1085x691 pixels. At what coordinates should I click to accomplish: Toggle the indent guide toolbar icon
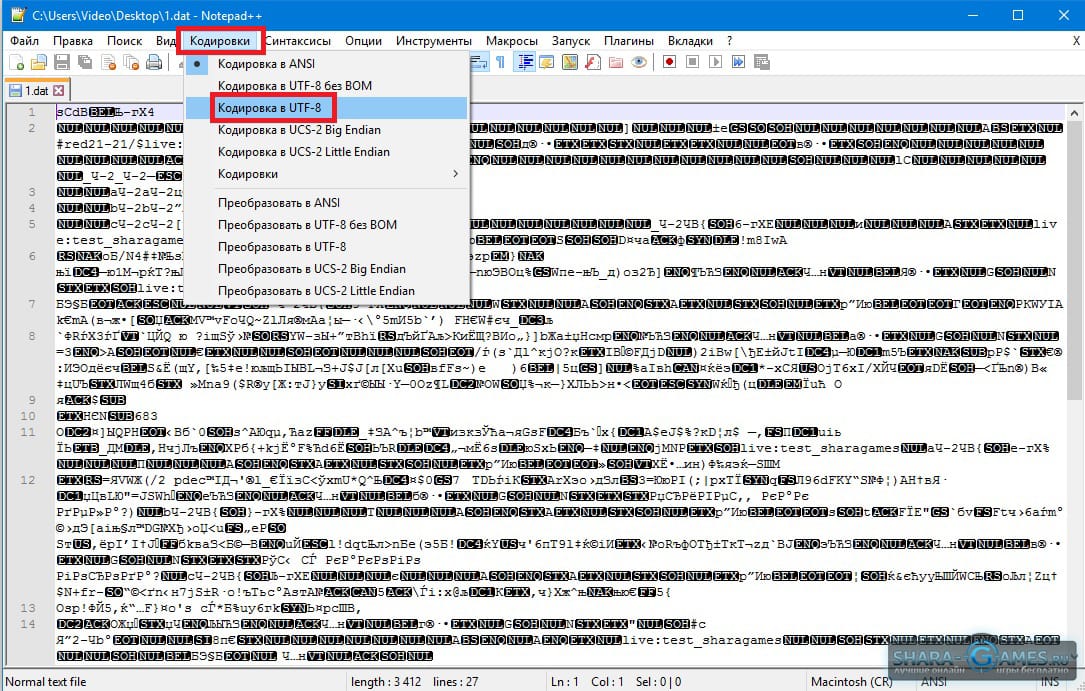[x=525, y=62]
